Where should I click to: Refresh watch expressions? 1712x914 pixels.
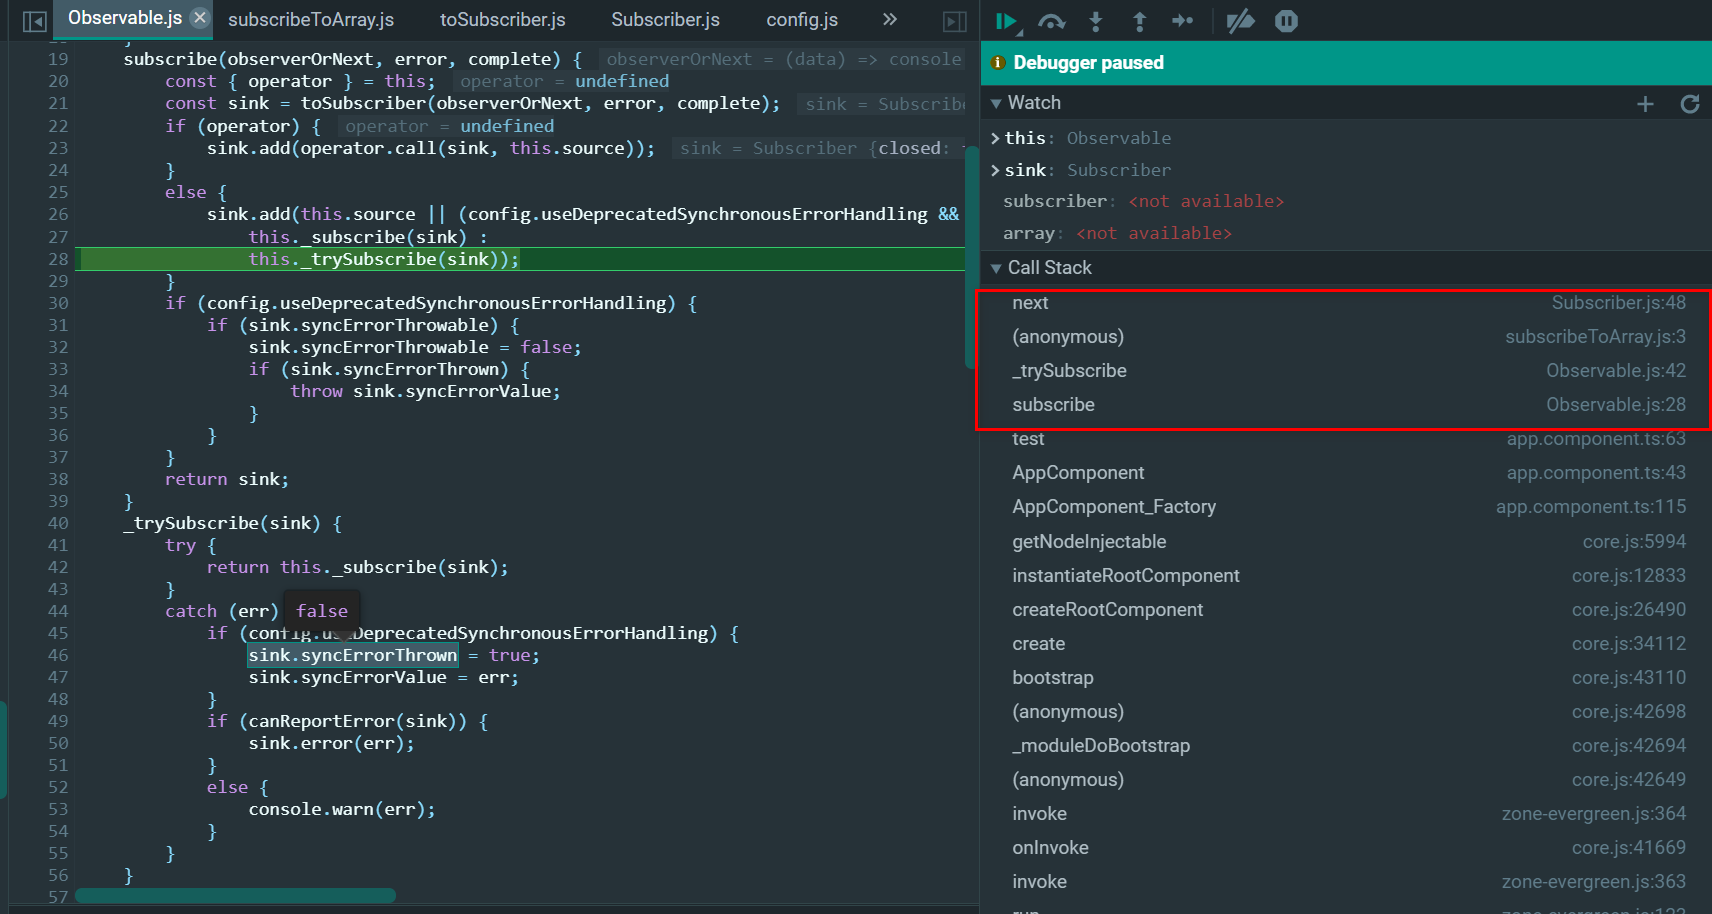coord(1690,103)
